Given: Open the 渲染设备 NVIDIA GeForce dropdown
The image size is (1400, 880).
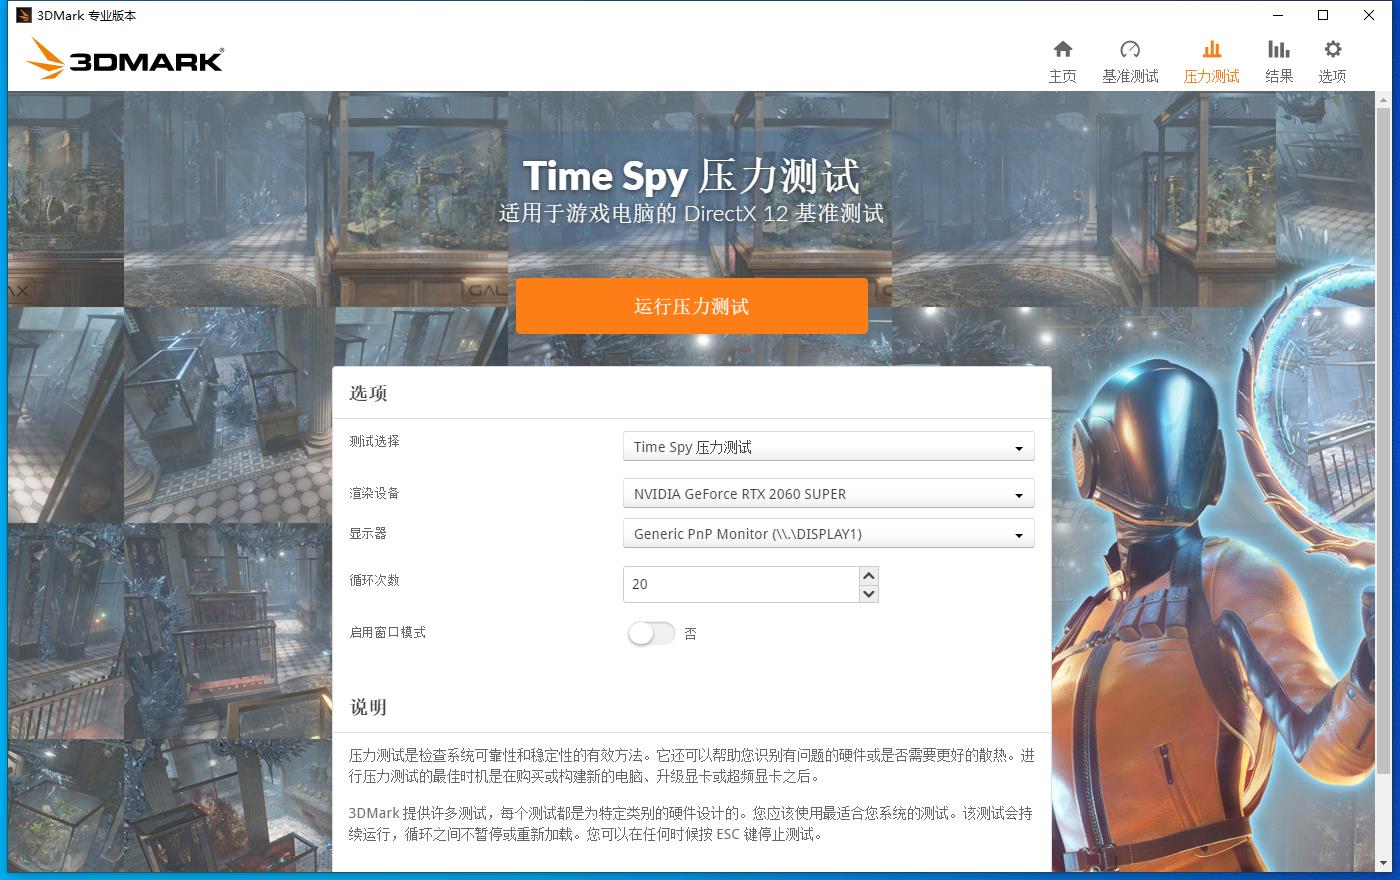Looking at the screenshot, I should 828,494.
